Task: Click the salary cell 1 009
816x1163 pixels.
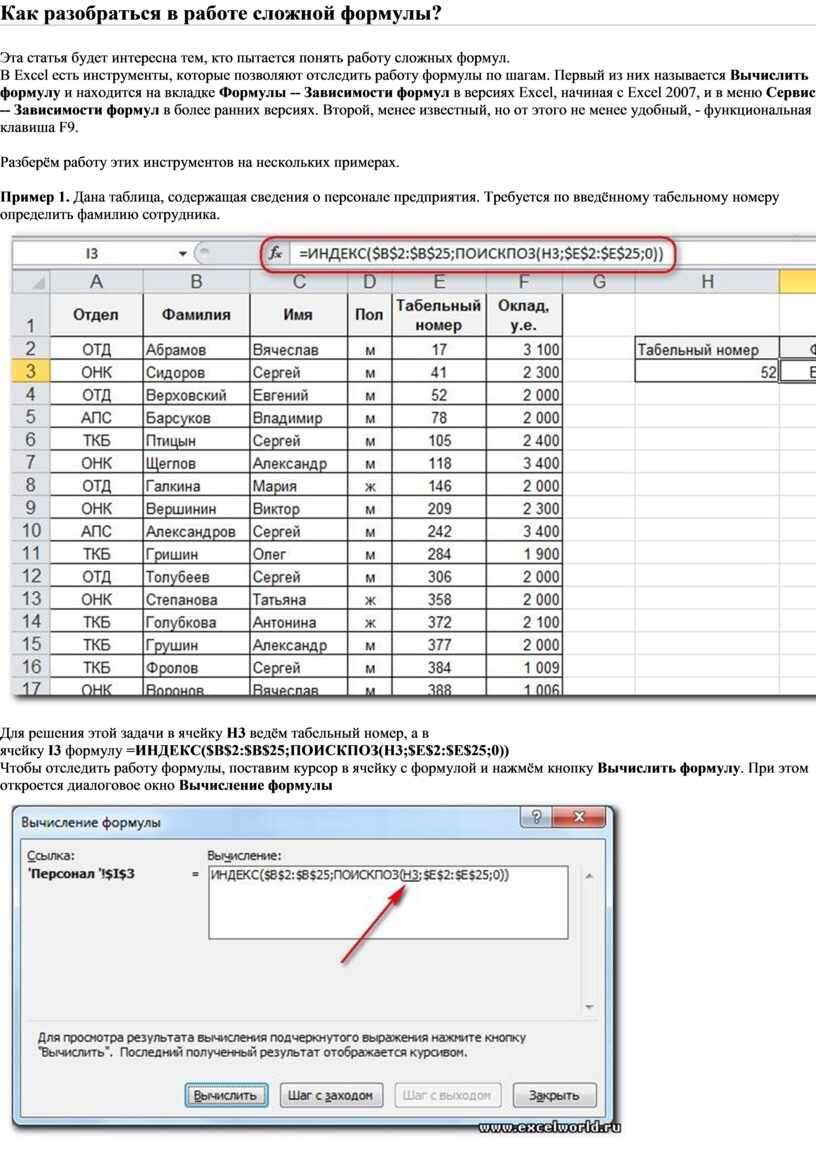Action: point(524,668)
